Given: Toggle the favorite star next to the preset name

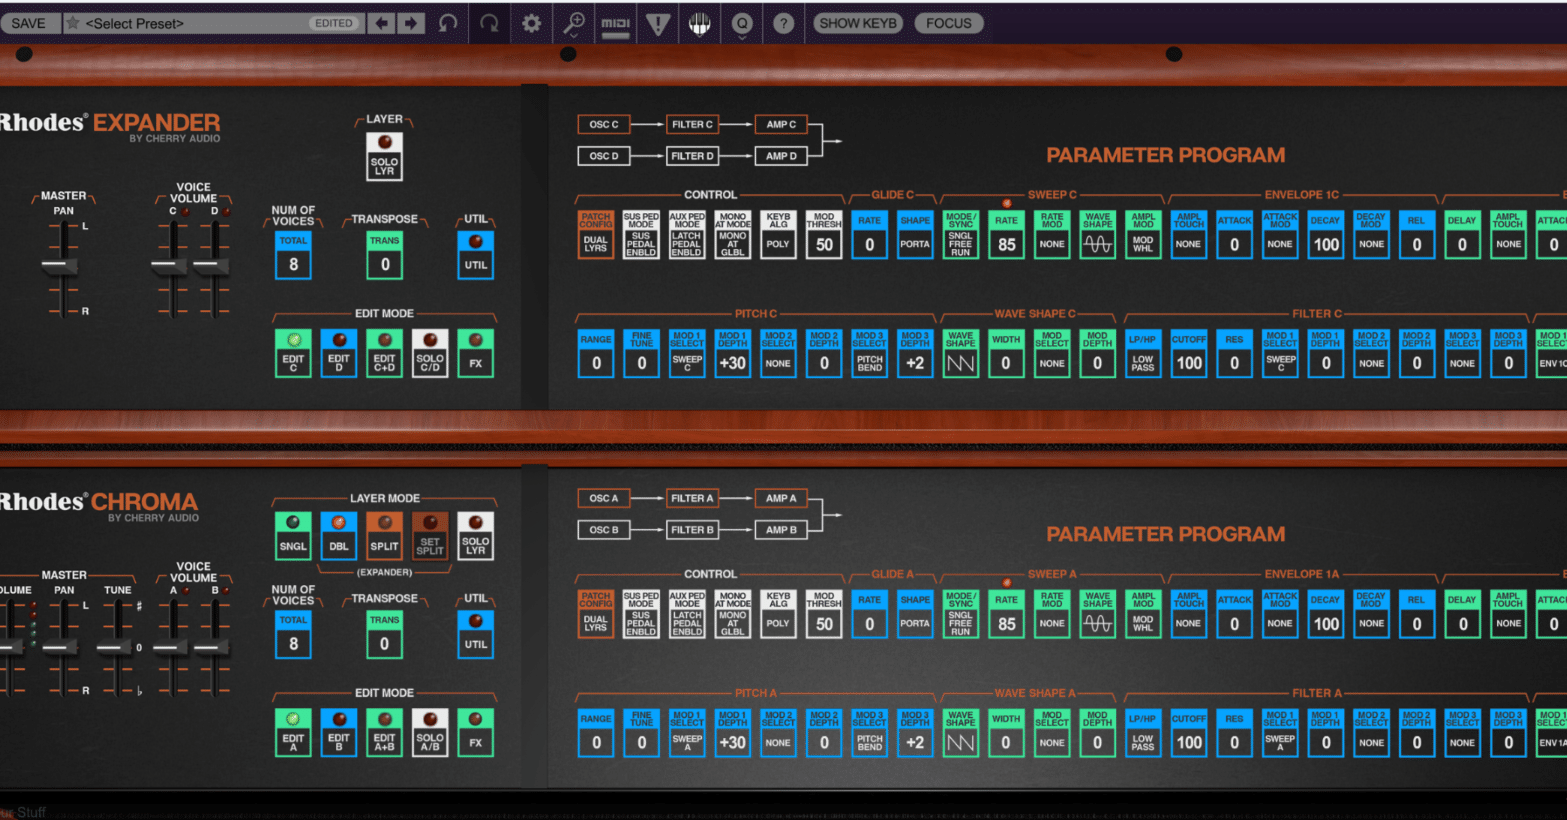Looking at the screenshot, I should click(71, 22).
